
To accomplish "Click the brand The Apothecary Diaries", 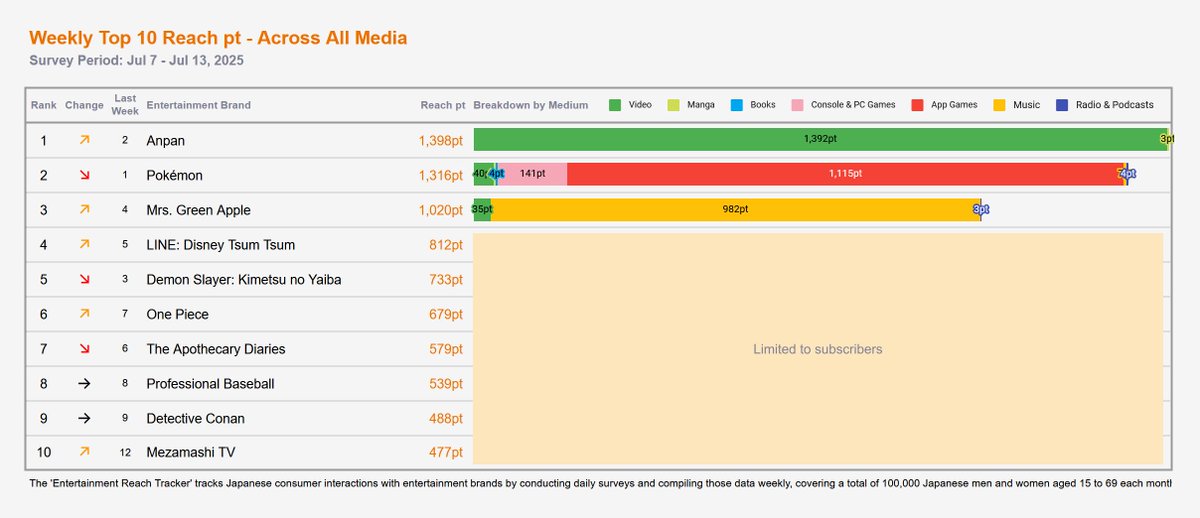I will (216, 349).
